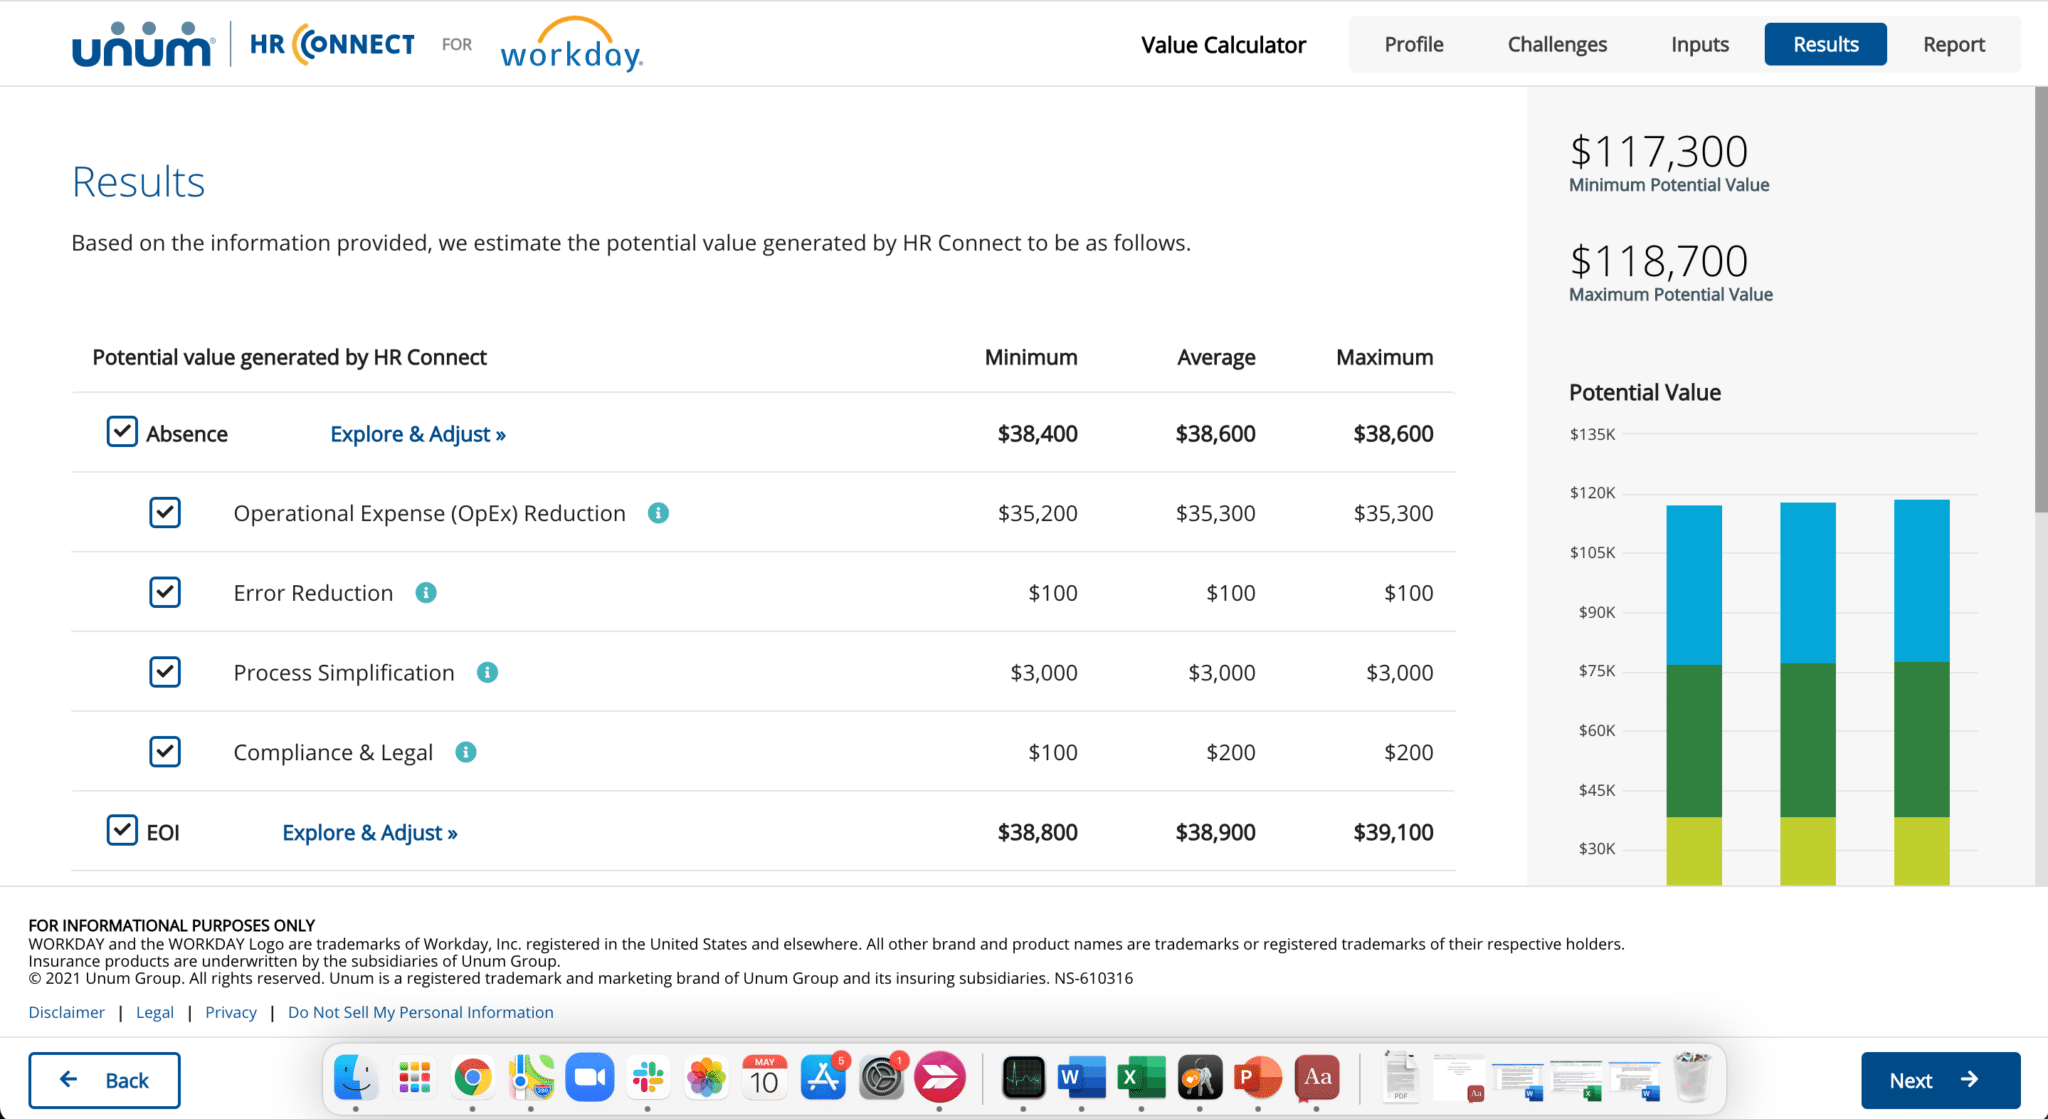Click EOI maximum value $39,100
The image size is (2048, 1119).
[1393, 833]
